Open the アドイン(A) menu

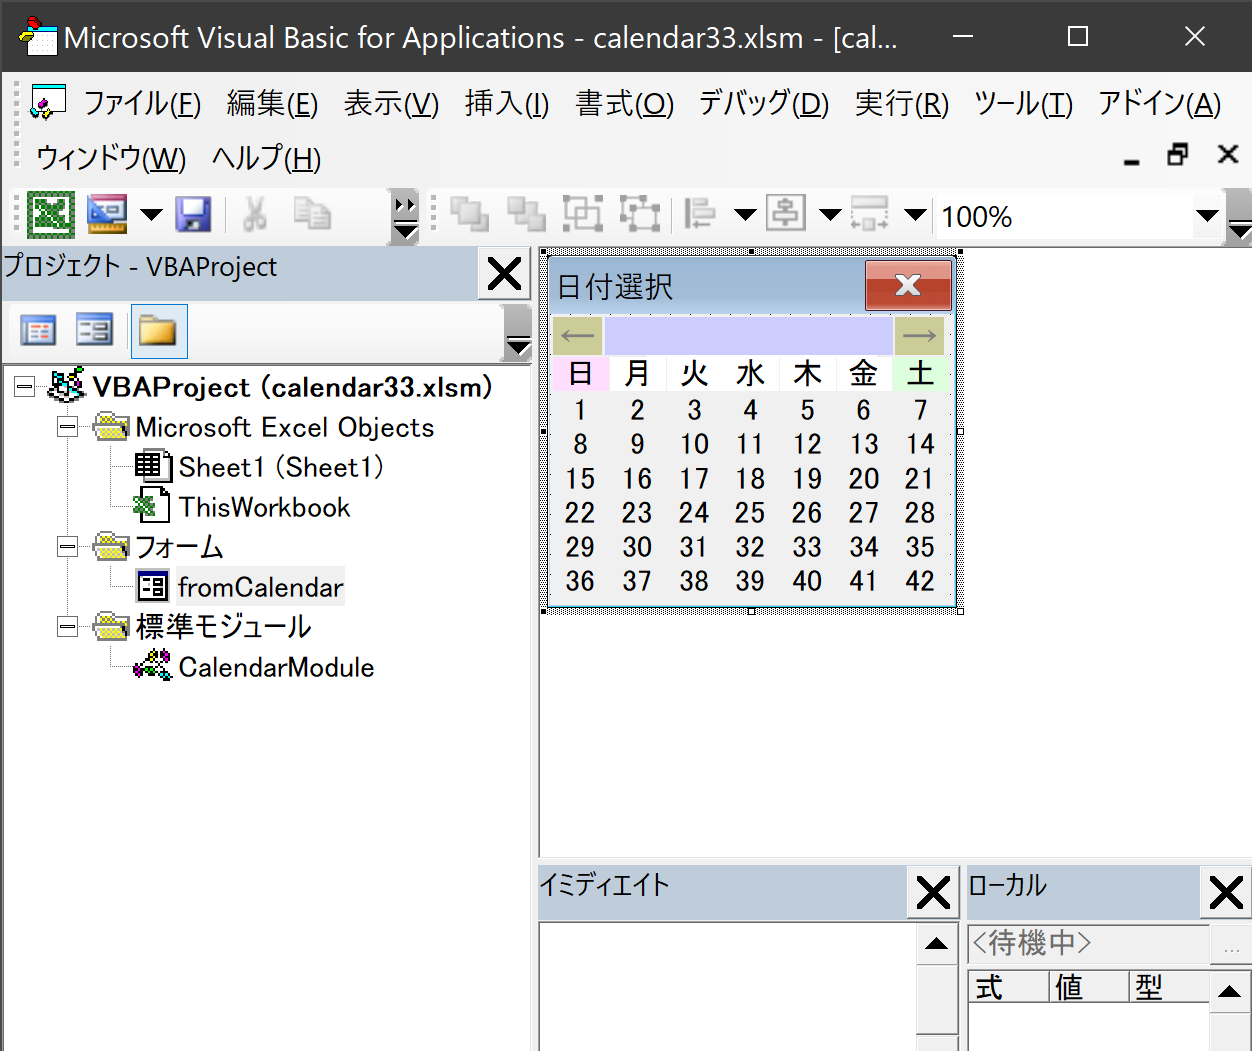tap(1160, 103)
